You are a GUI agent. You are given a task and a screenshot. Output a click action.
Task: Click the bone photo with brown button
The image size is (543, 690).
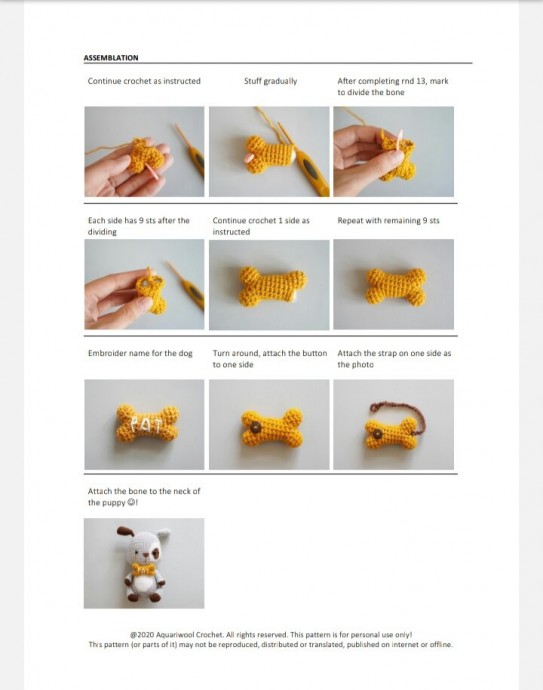tap(269, 425)
